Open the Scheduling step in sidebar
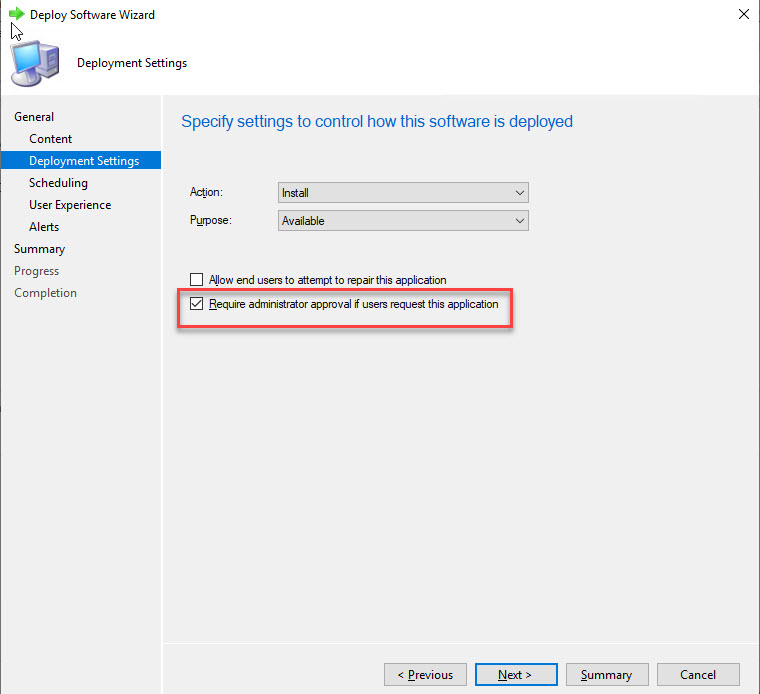Viewport: 760px width, 694px height. point(58,183)
